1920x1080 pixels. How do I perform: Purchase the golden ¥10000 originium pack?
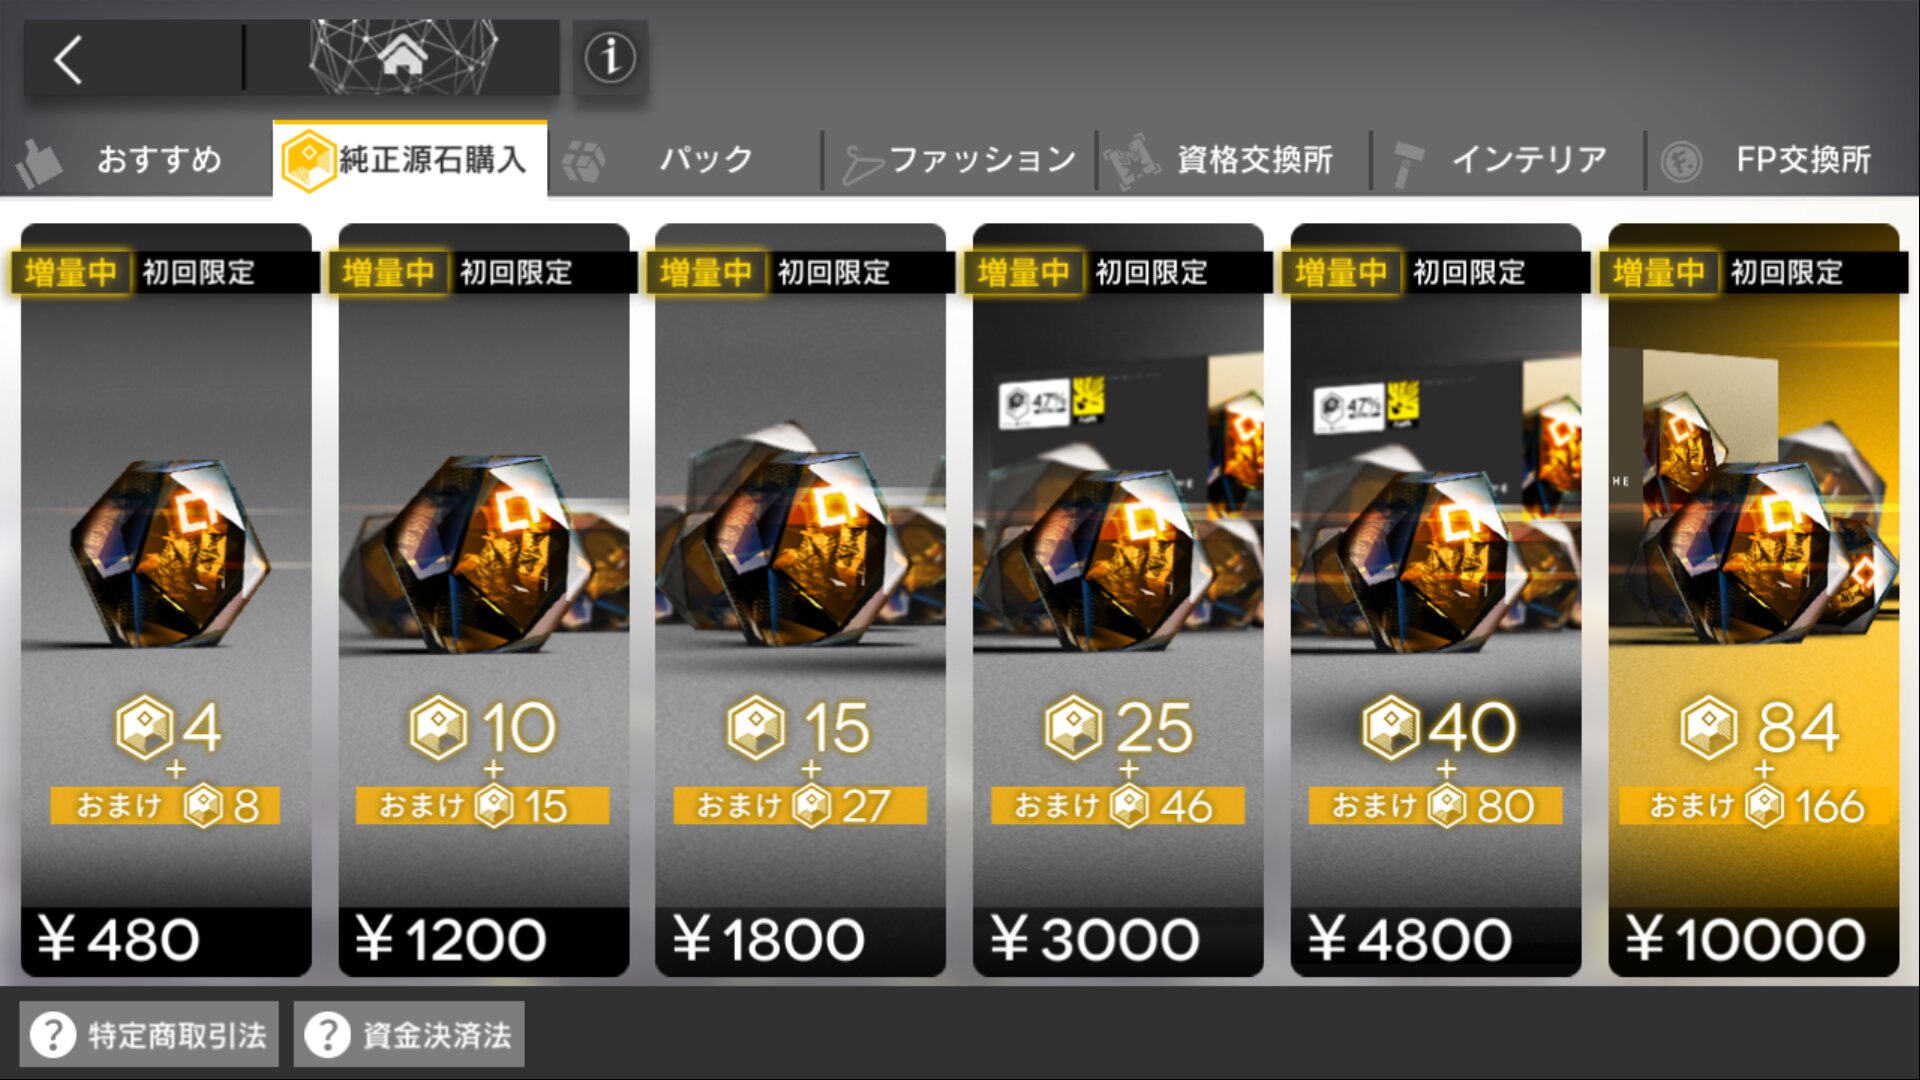(1754, 600)
